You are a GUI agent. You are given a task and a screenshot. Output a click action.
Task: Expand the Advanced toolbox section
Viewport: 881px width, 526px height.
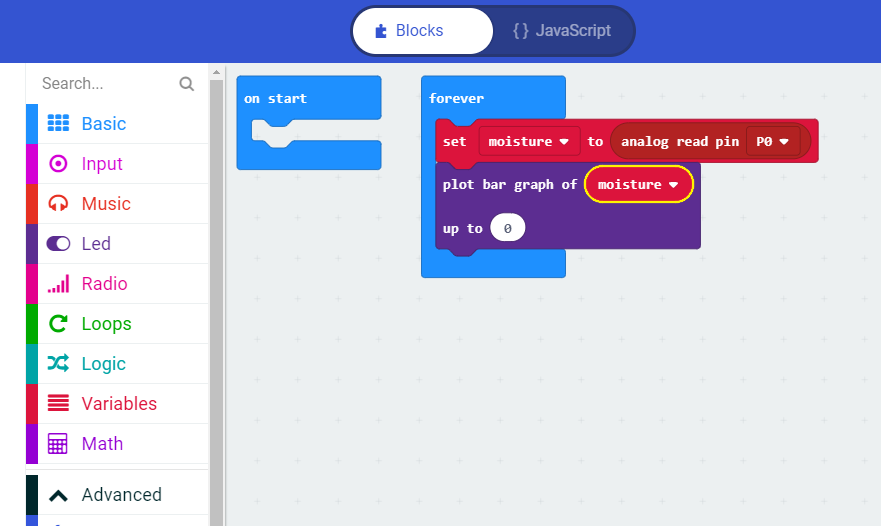coord(108,495)
